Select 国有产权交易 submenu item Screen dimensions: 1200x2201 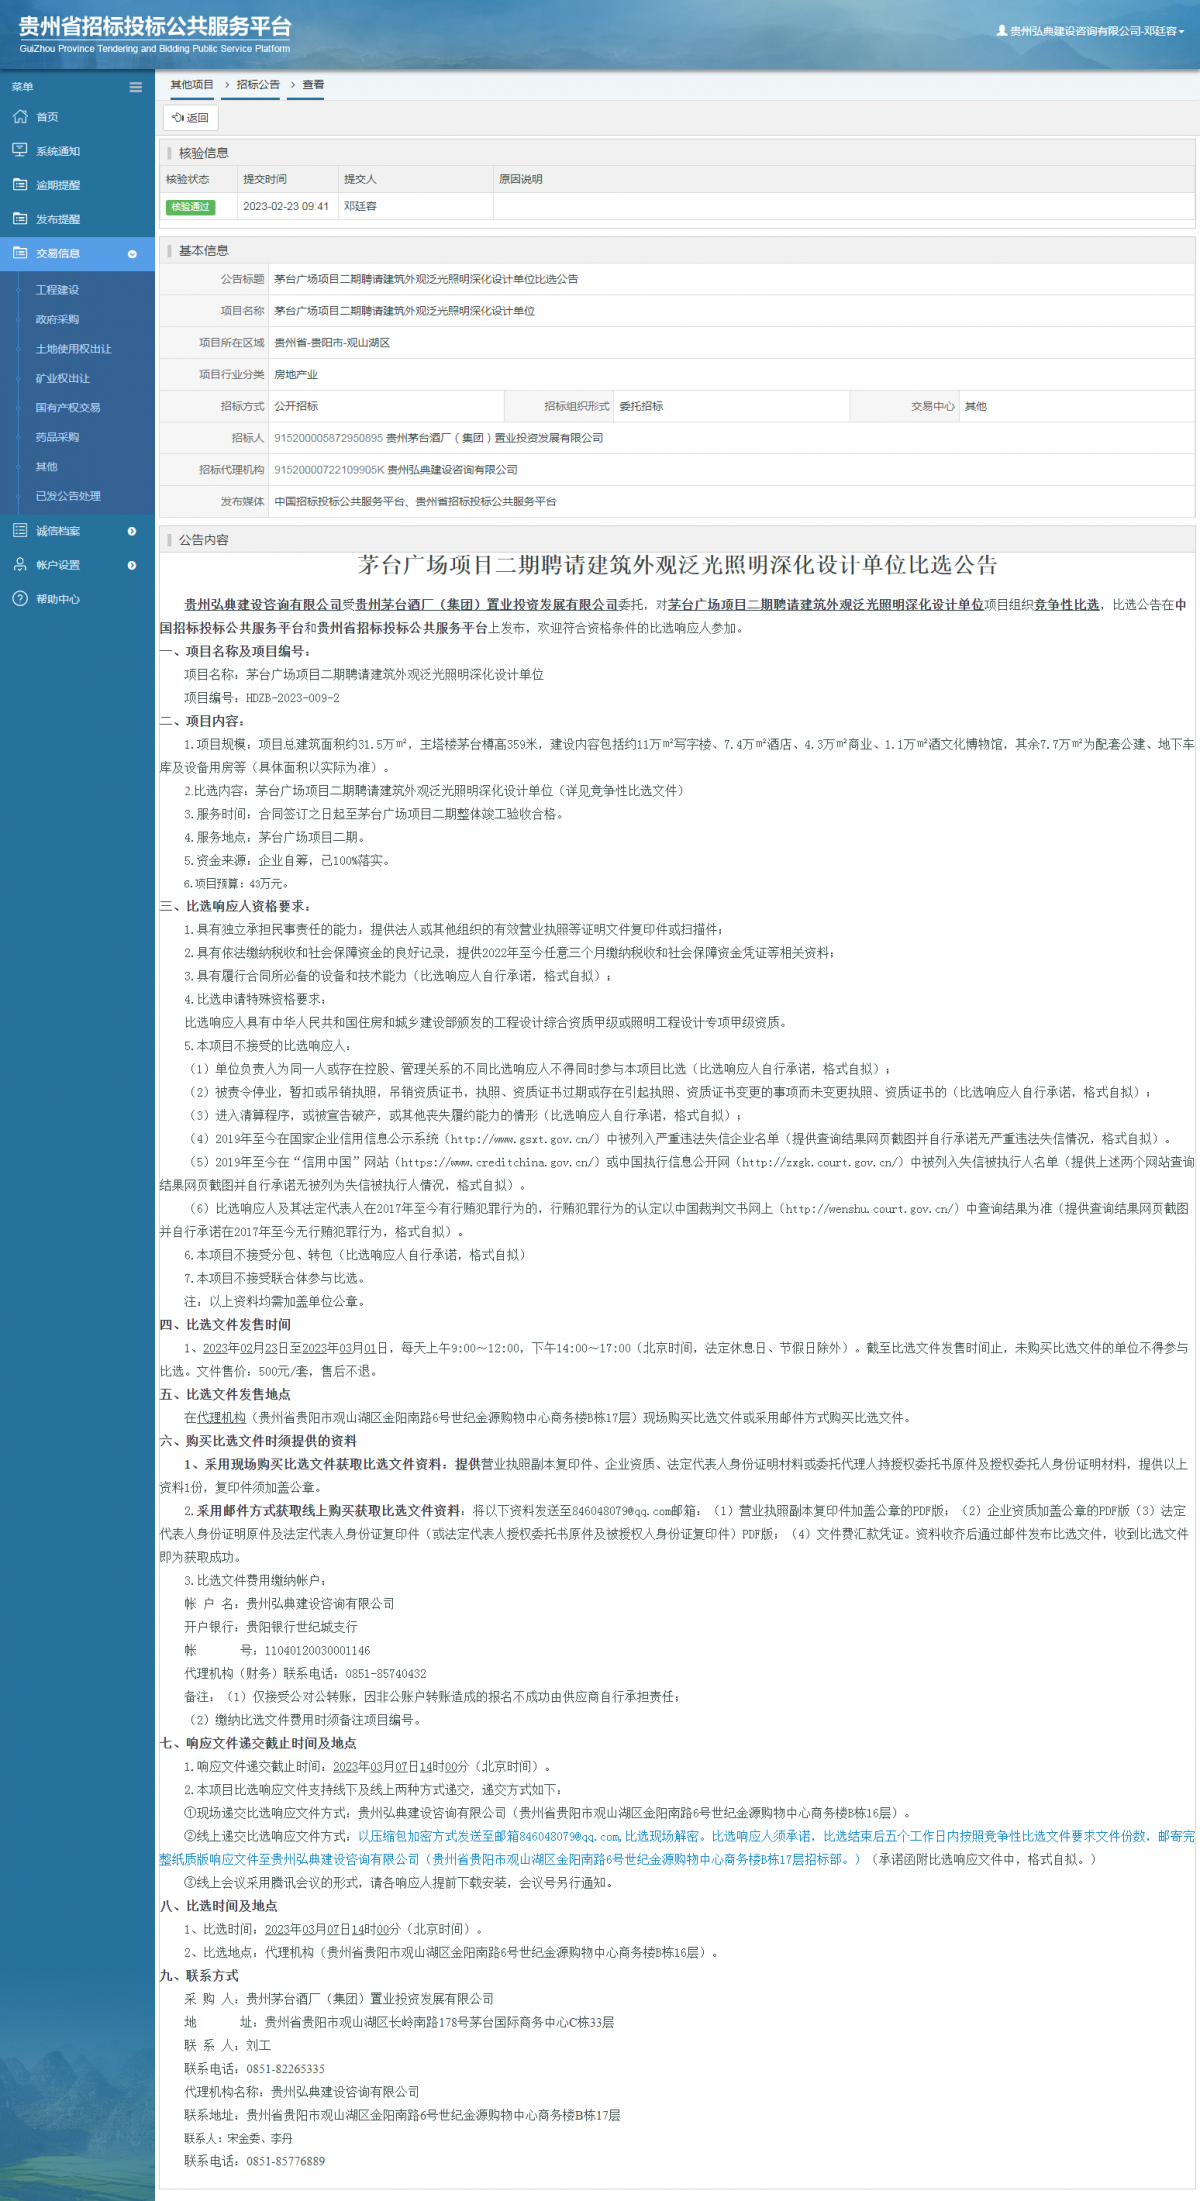coord(68,407)
